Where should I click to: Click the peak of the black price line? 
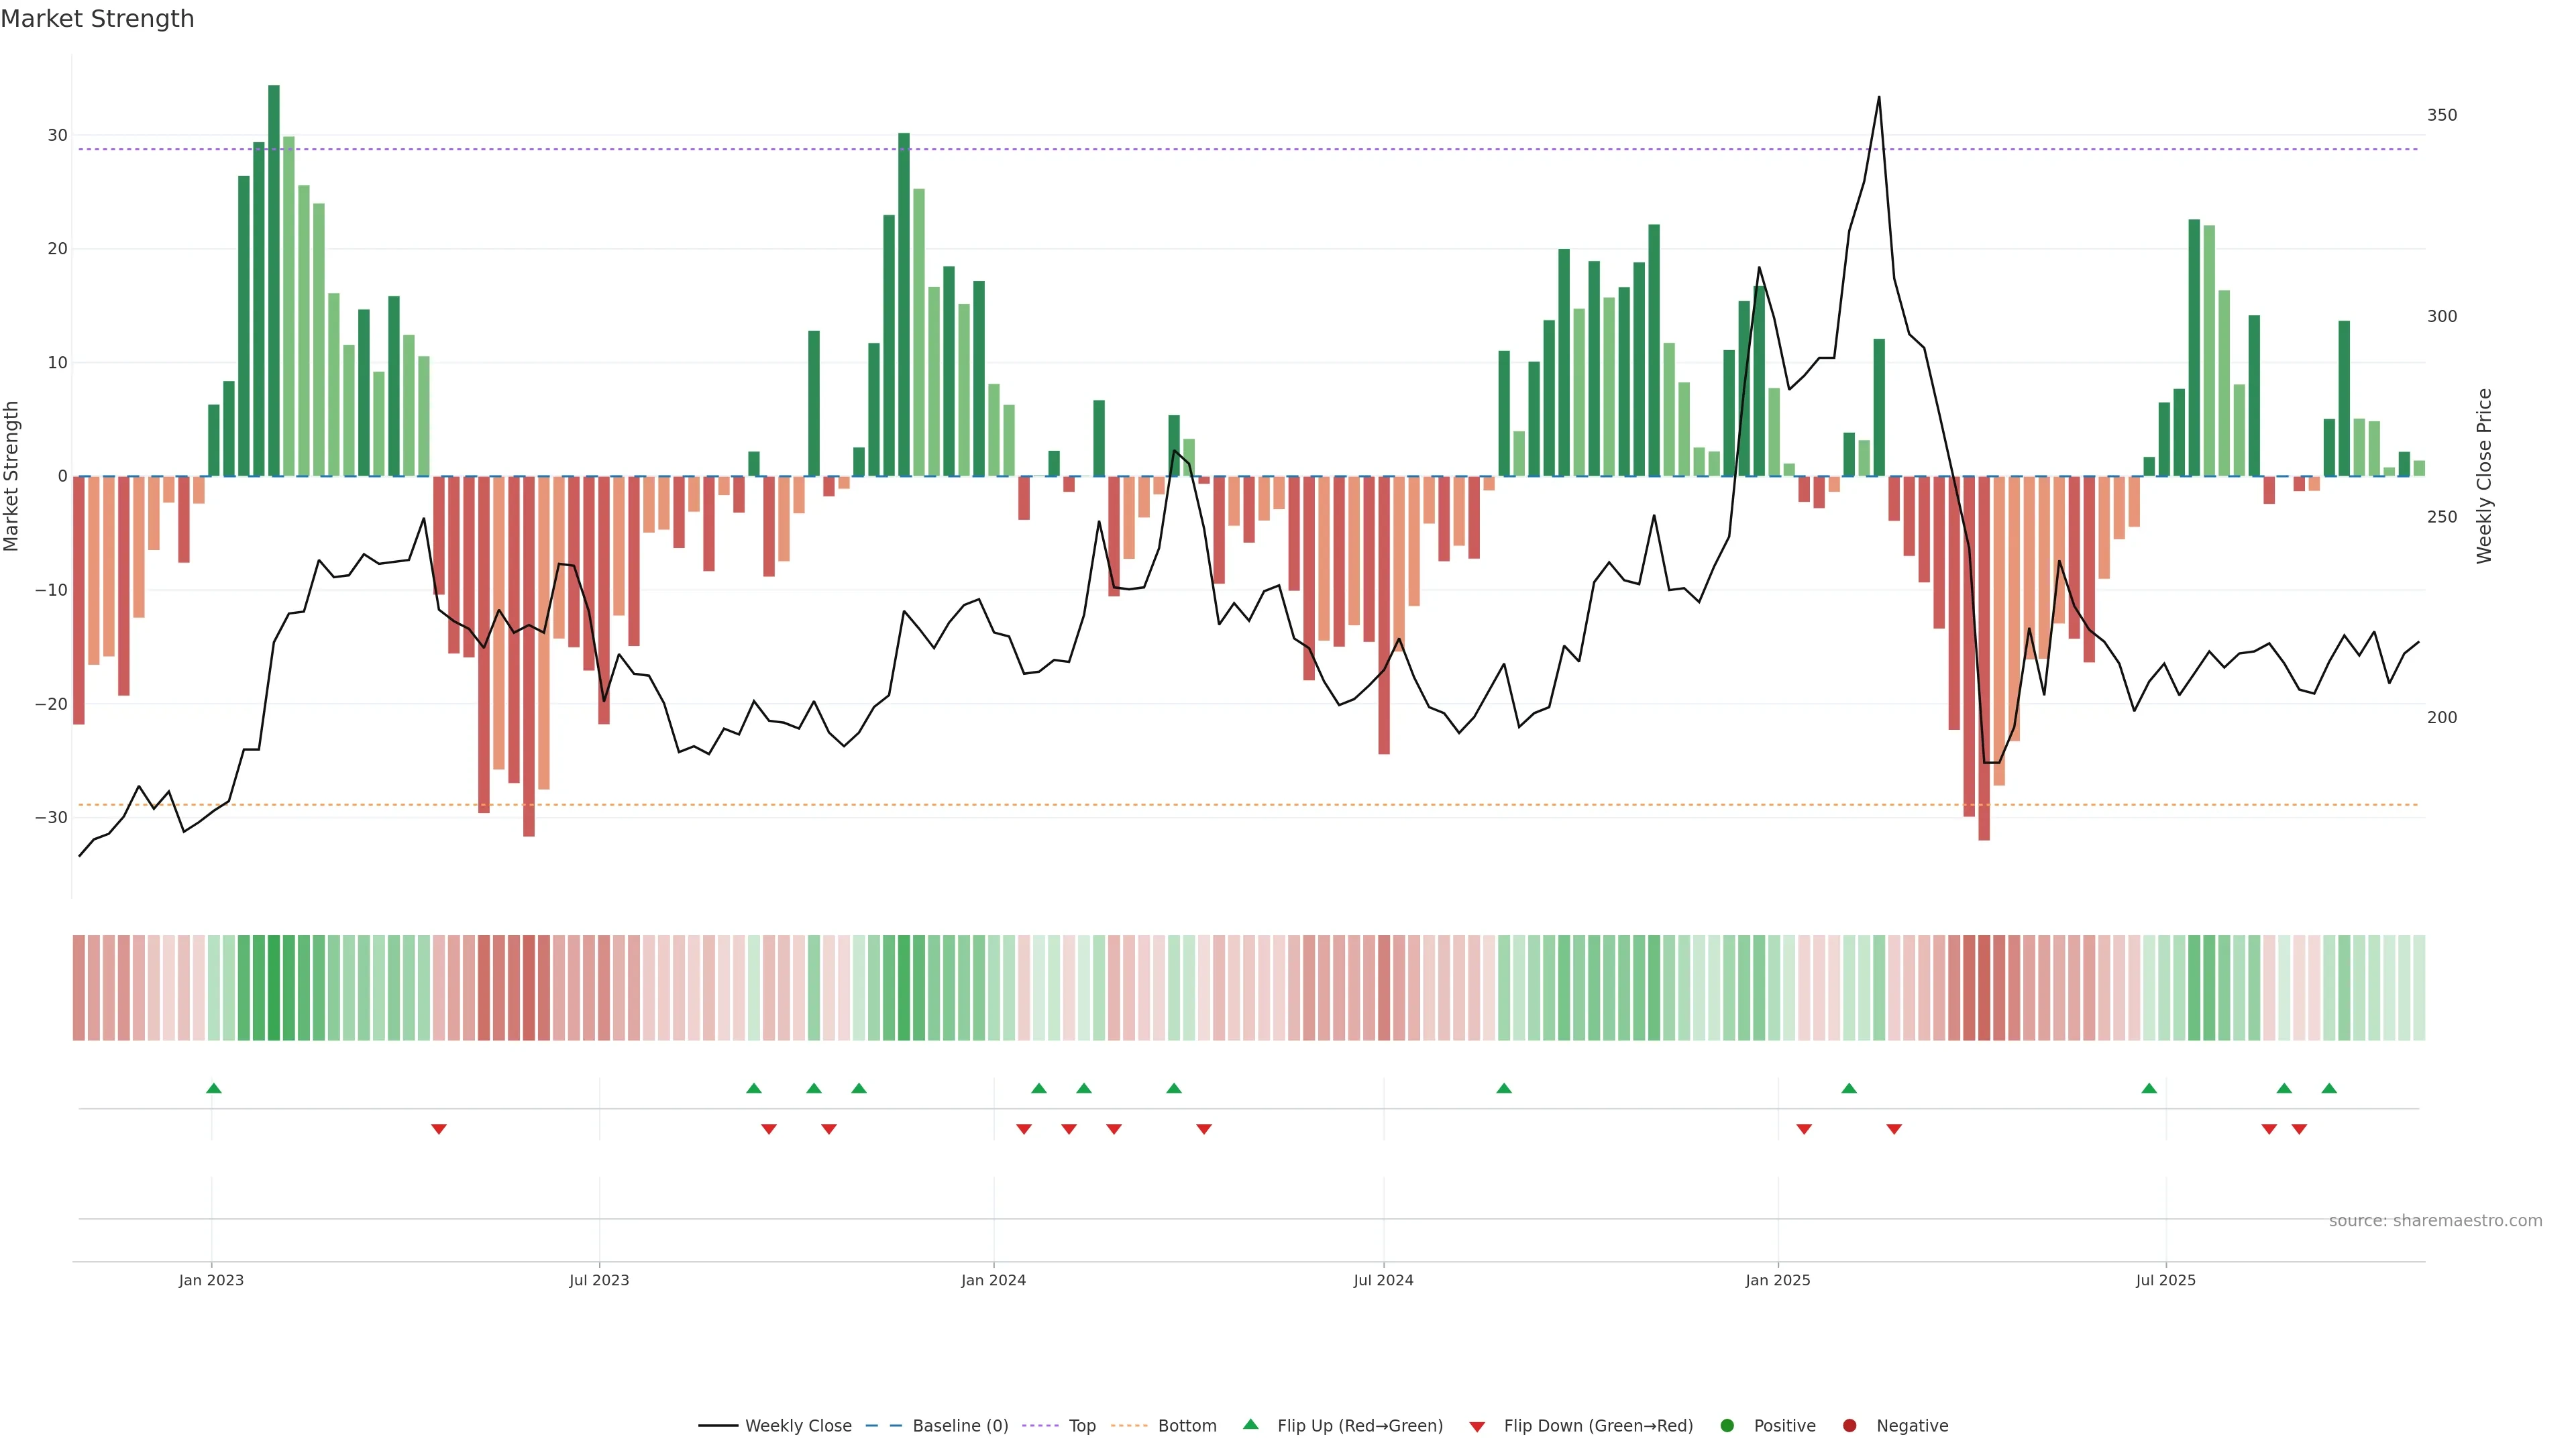[x=1878, y=98]
